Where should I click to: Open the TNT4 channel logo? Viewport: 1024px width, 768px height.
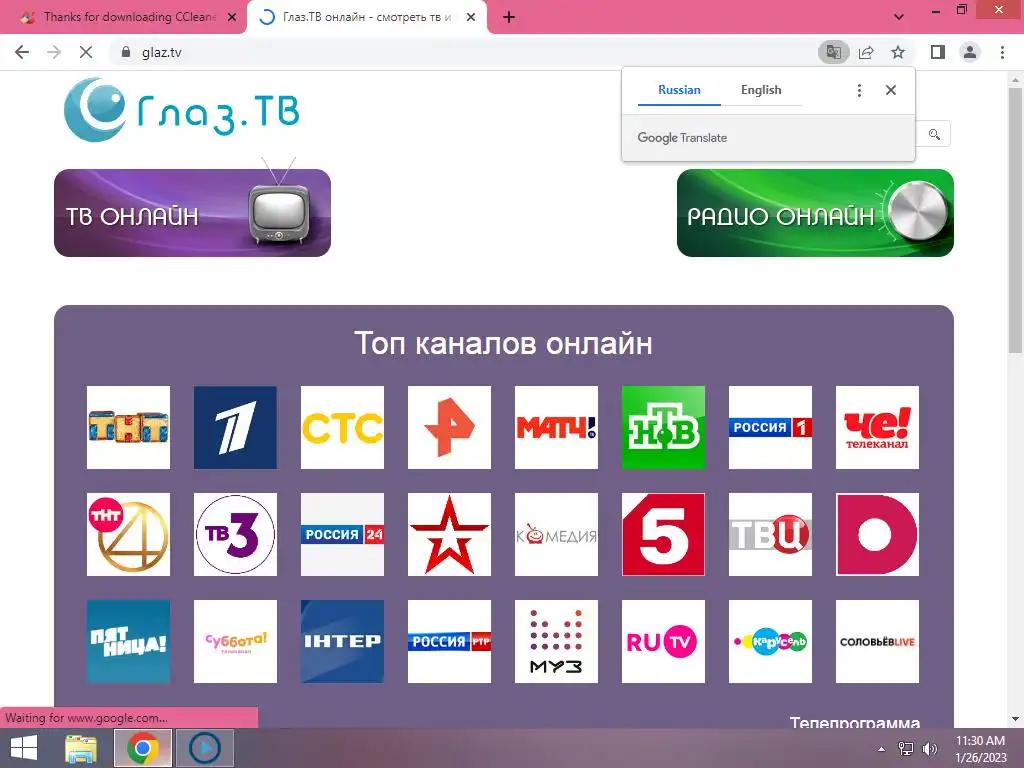pos(128,534)
